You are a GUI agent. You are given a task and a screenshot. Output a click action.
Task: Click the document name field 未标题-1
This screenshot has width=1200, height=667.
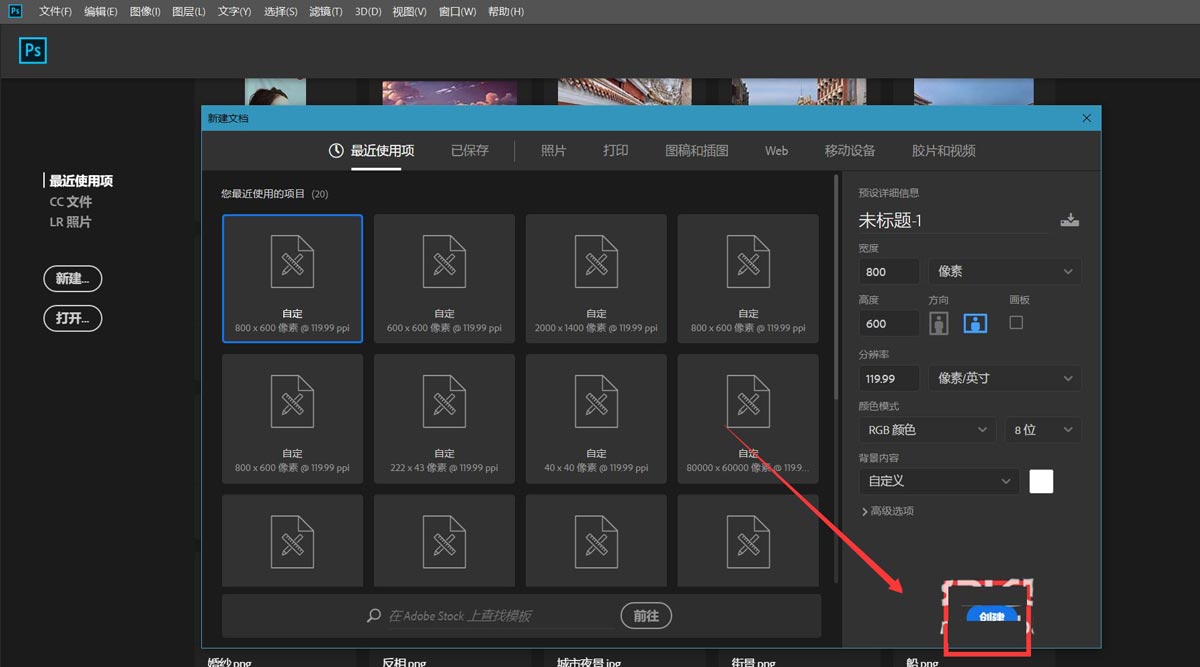(x=953, y=221)
